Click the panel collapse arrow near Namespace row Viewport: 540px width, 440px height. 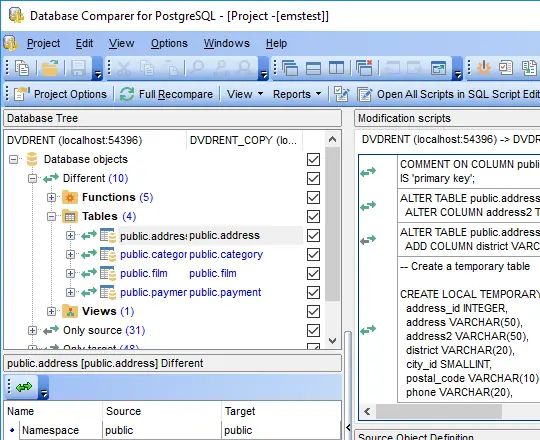348,428
